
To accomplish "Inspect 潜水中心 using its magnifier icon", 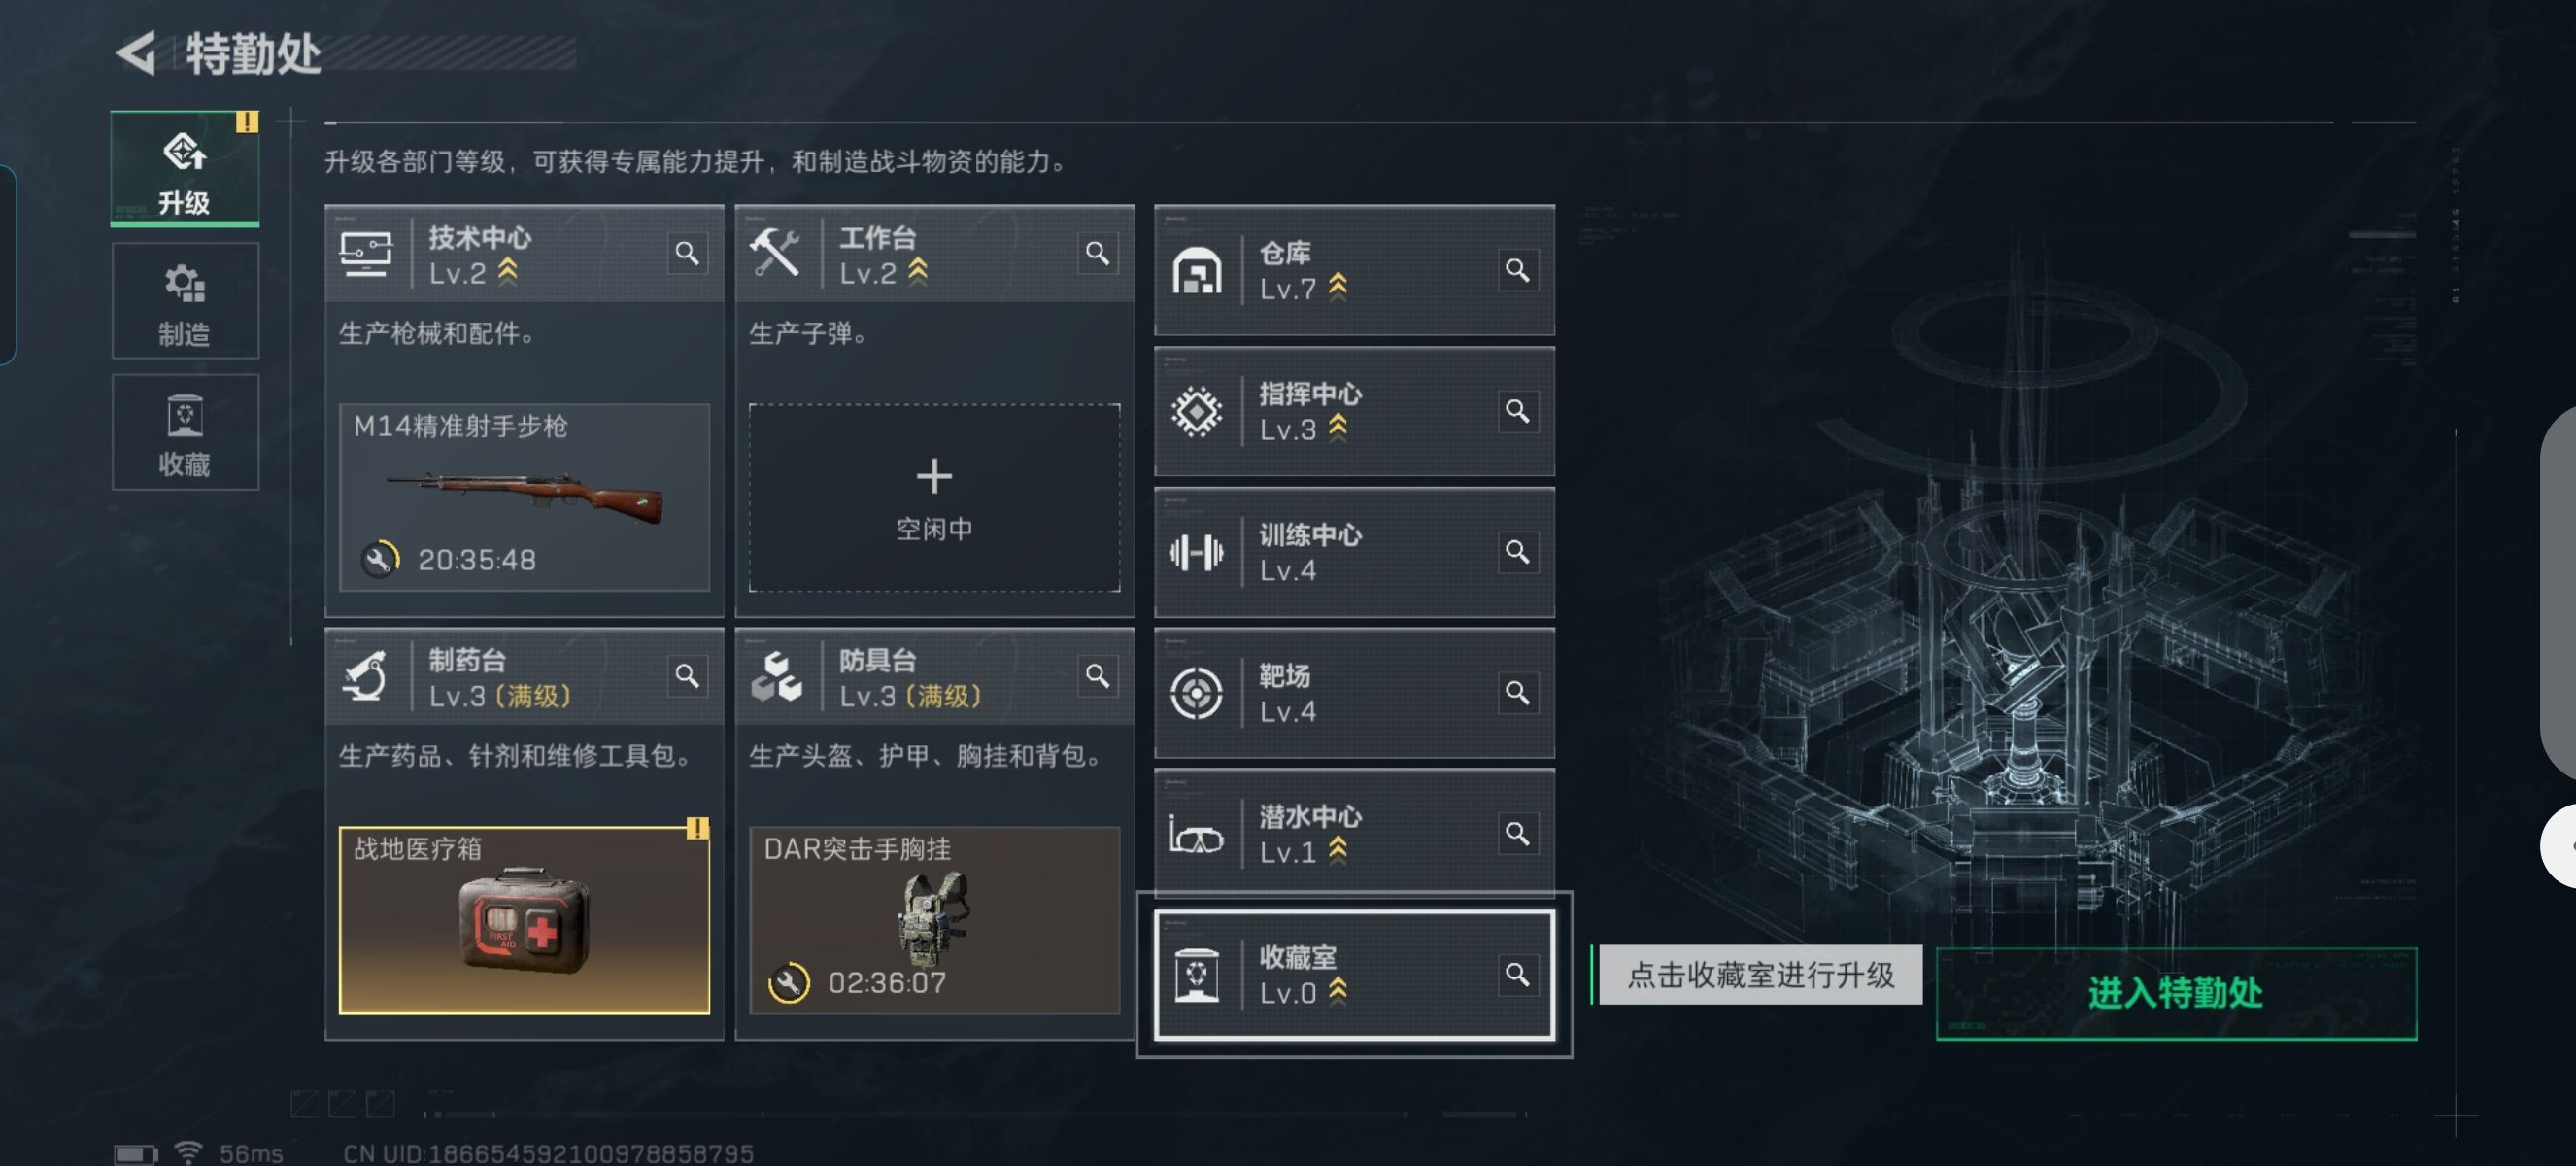I will 1517,835.
